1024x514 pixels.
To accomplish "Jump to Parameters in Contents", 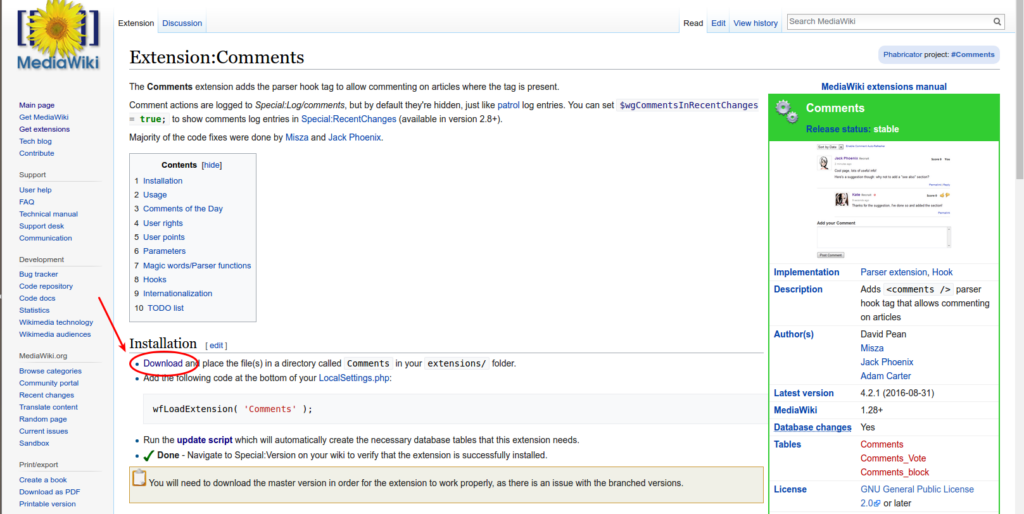I will [164, 251].
